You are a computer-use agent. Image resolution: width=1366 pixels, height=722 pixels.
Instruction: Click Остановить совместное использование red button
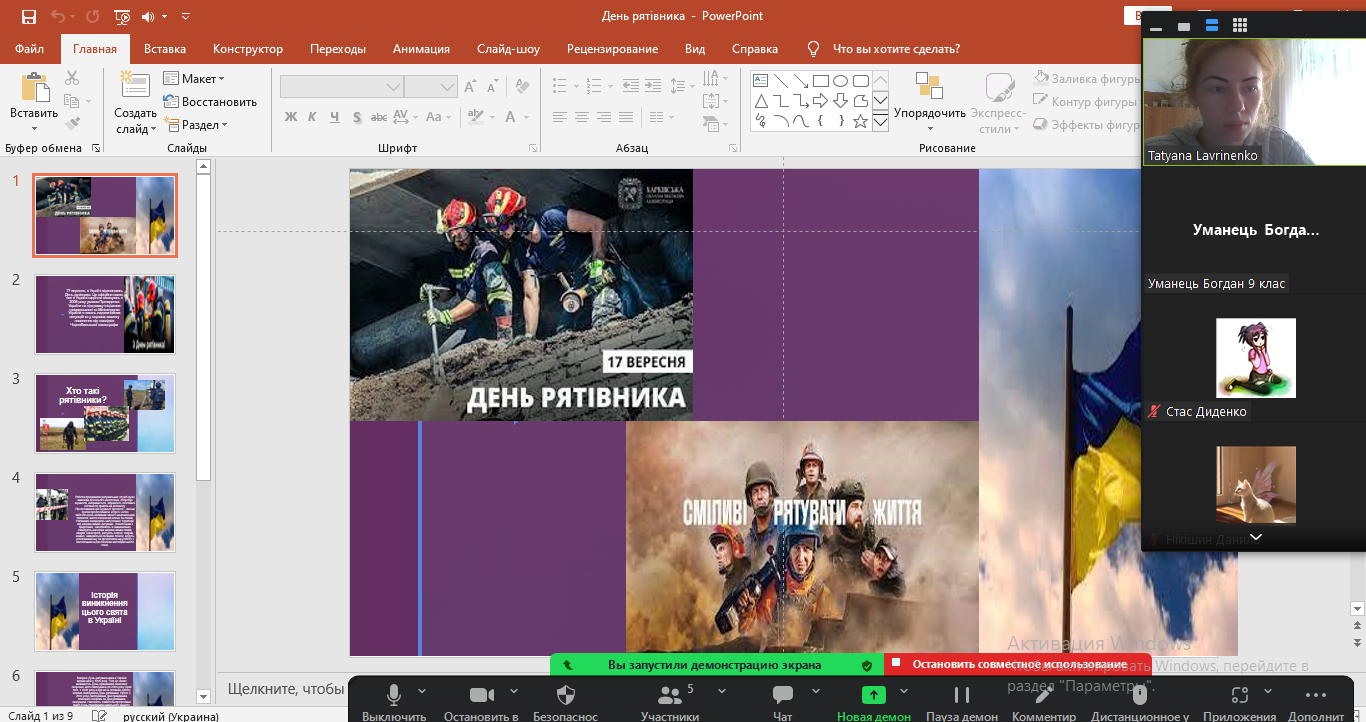pos(1018,664)
